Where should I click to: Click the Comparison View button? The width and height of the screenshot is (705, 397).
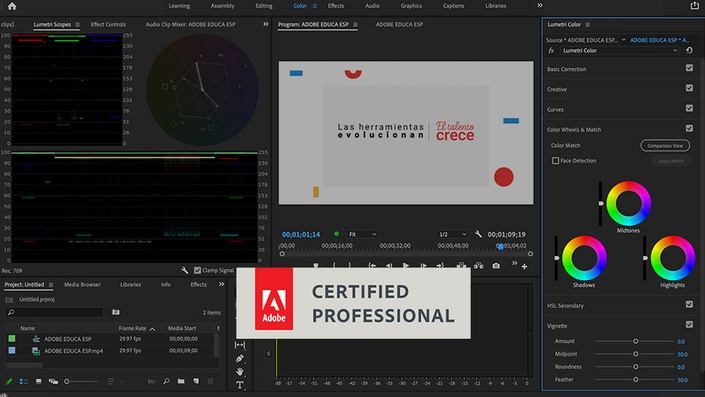click(x=665, y=146)
